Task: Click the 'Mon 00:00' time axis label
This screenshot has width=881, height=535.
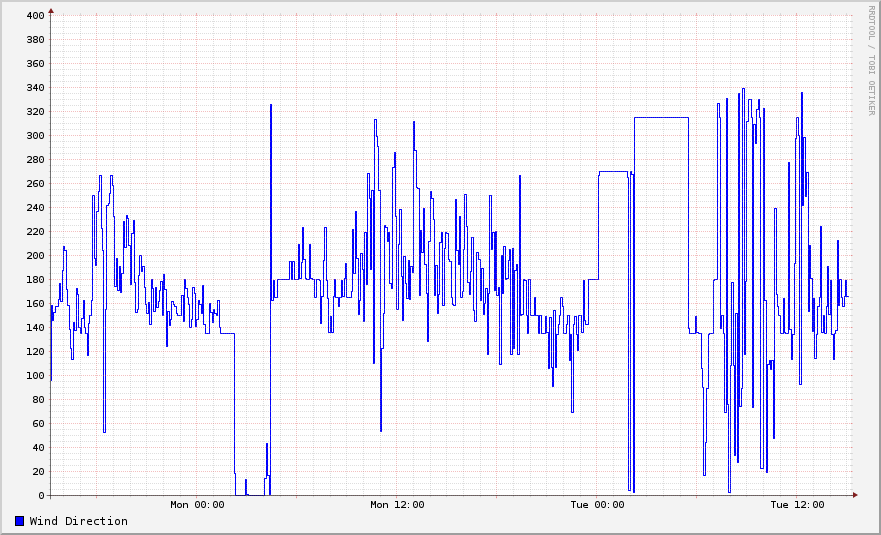Action: pyautogui.click(x=197, y=505)
